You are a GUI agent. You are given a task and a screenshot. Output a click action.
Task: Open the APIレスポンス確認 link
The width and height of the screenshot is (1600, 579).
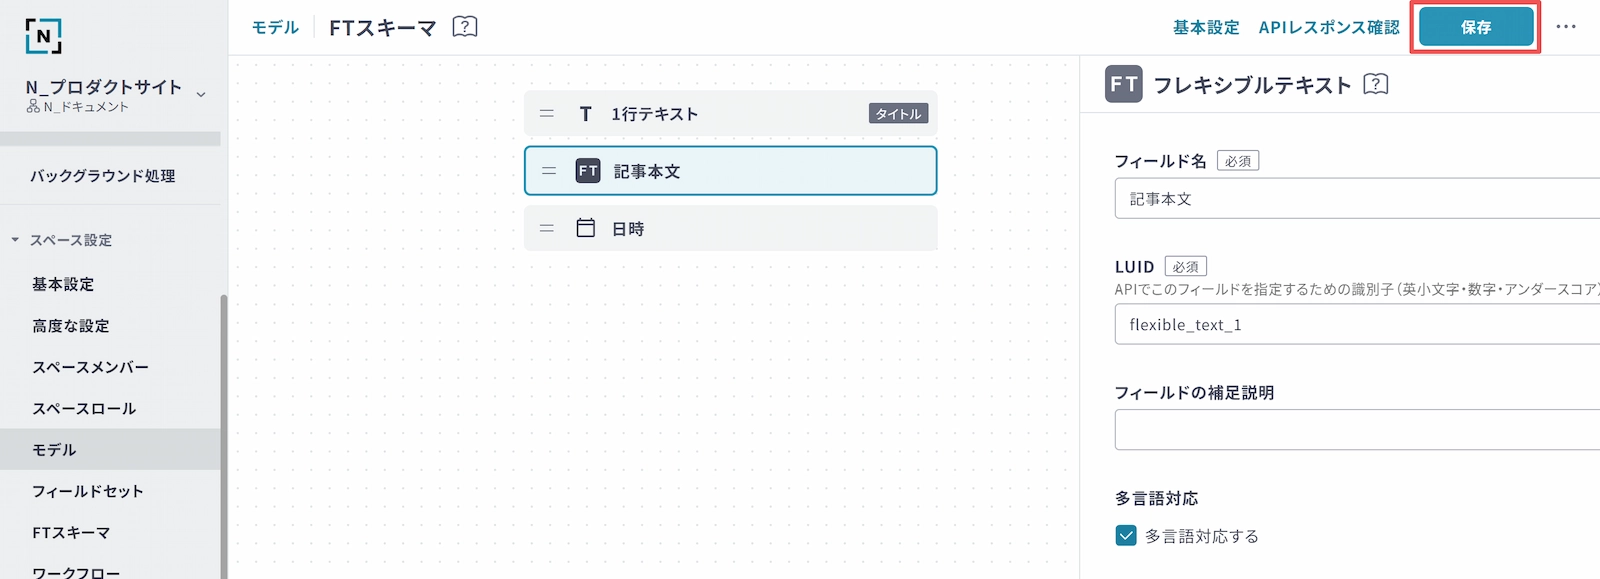tap(1329, 27)
